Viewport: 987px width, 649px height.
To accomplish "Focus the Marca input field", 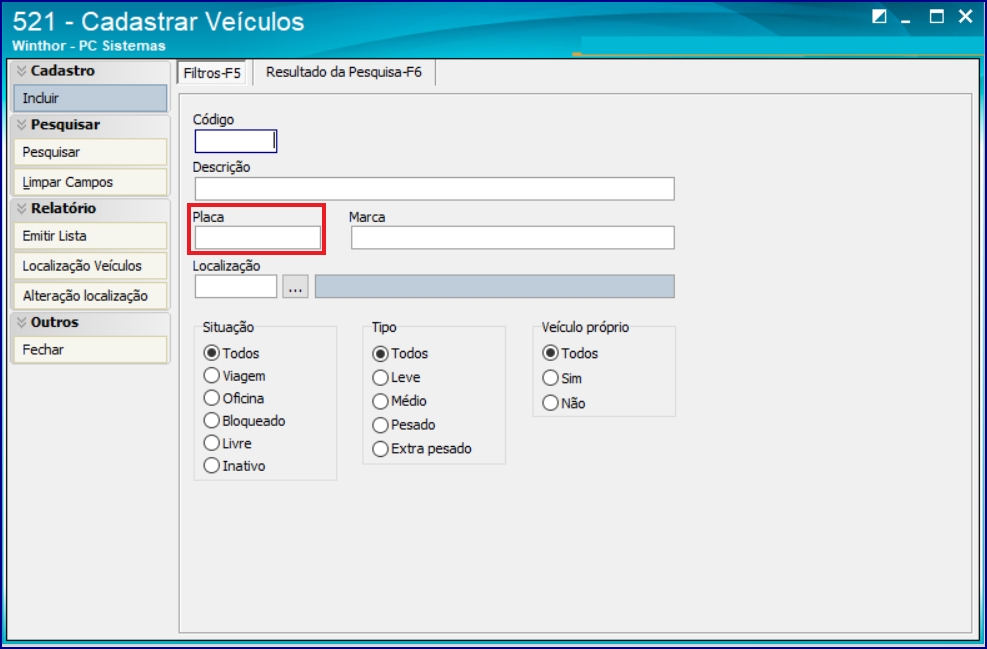I will (512, 238).
